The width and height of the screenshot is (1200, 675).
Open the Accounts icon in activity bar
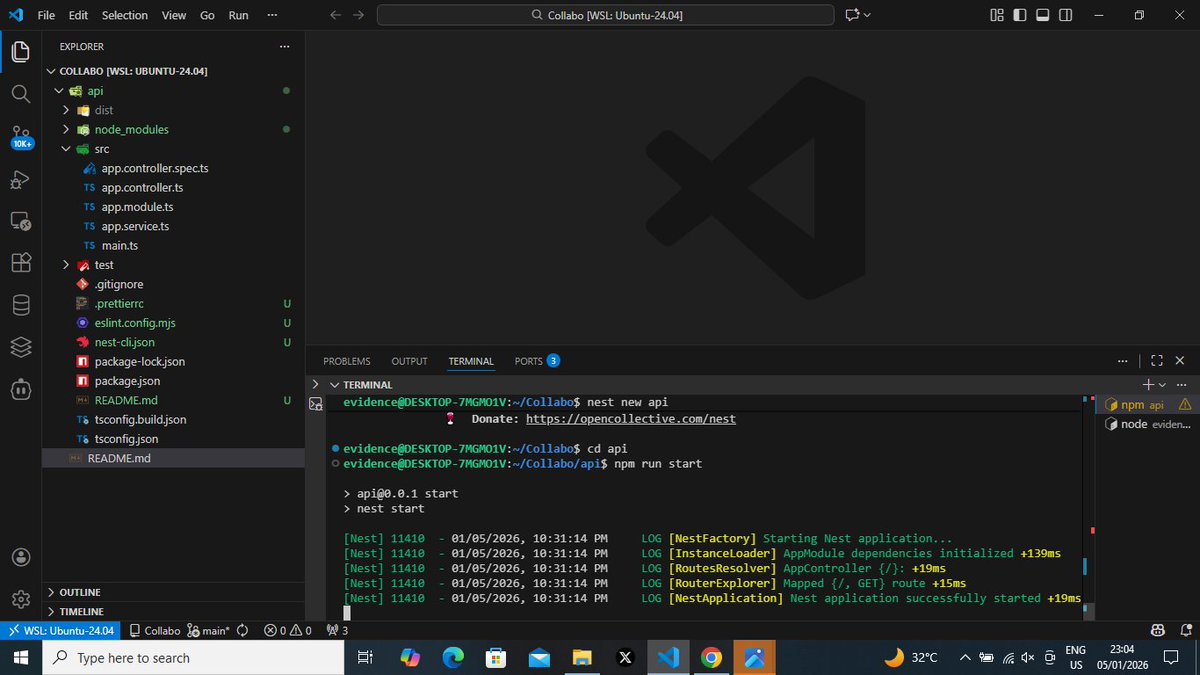(21, 557)
